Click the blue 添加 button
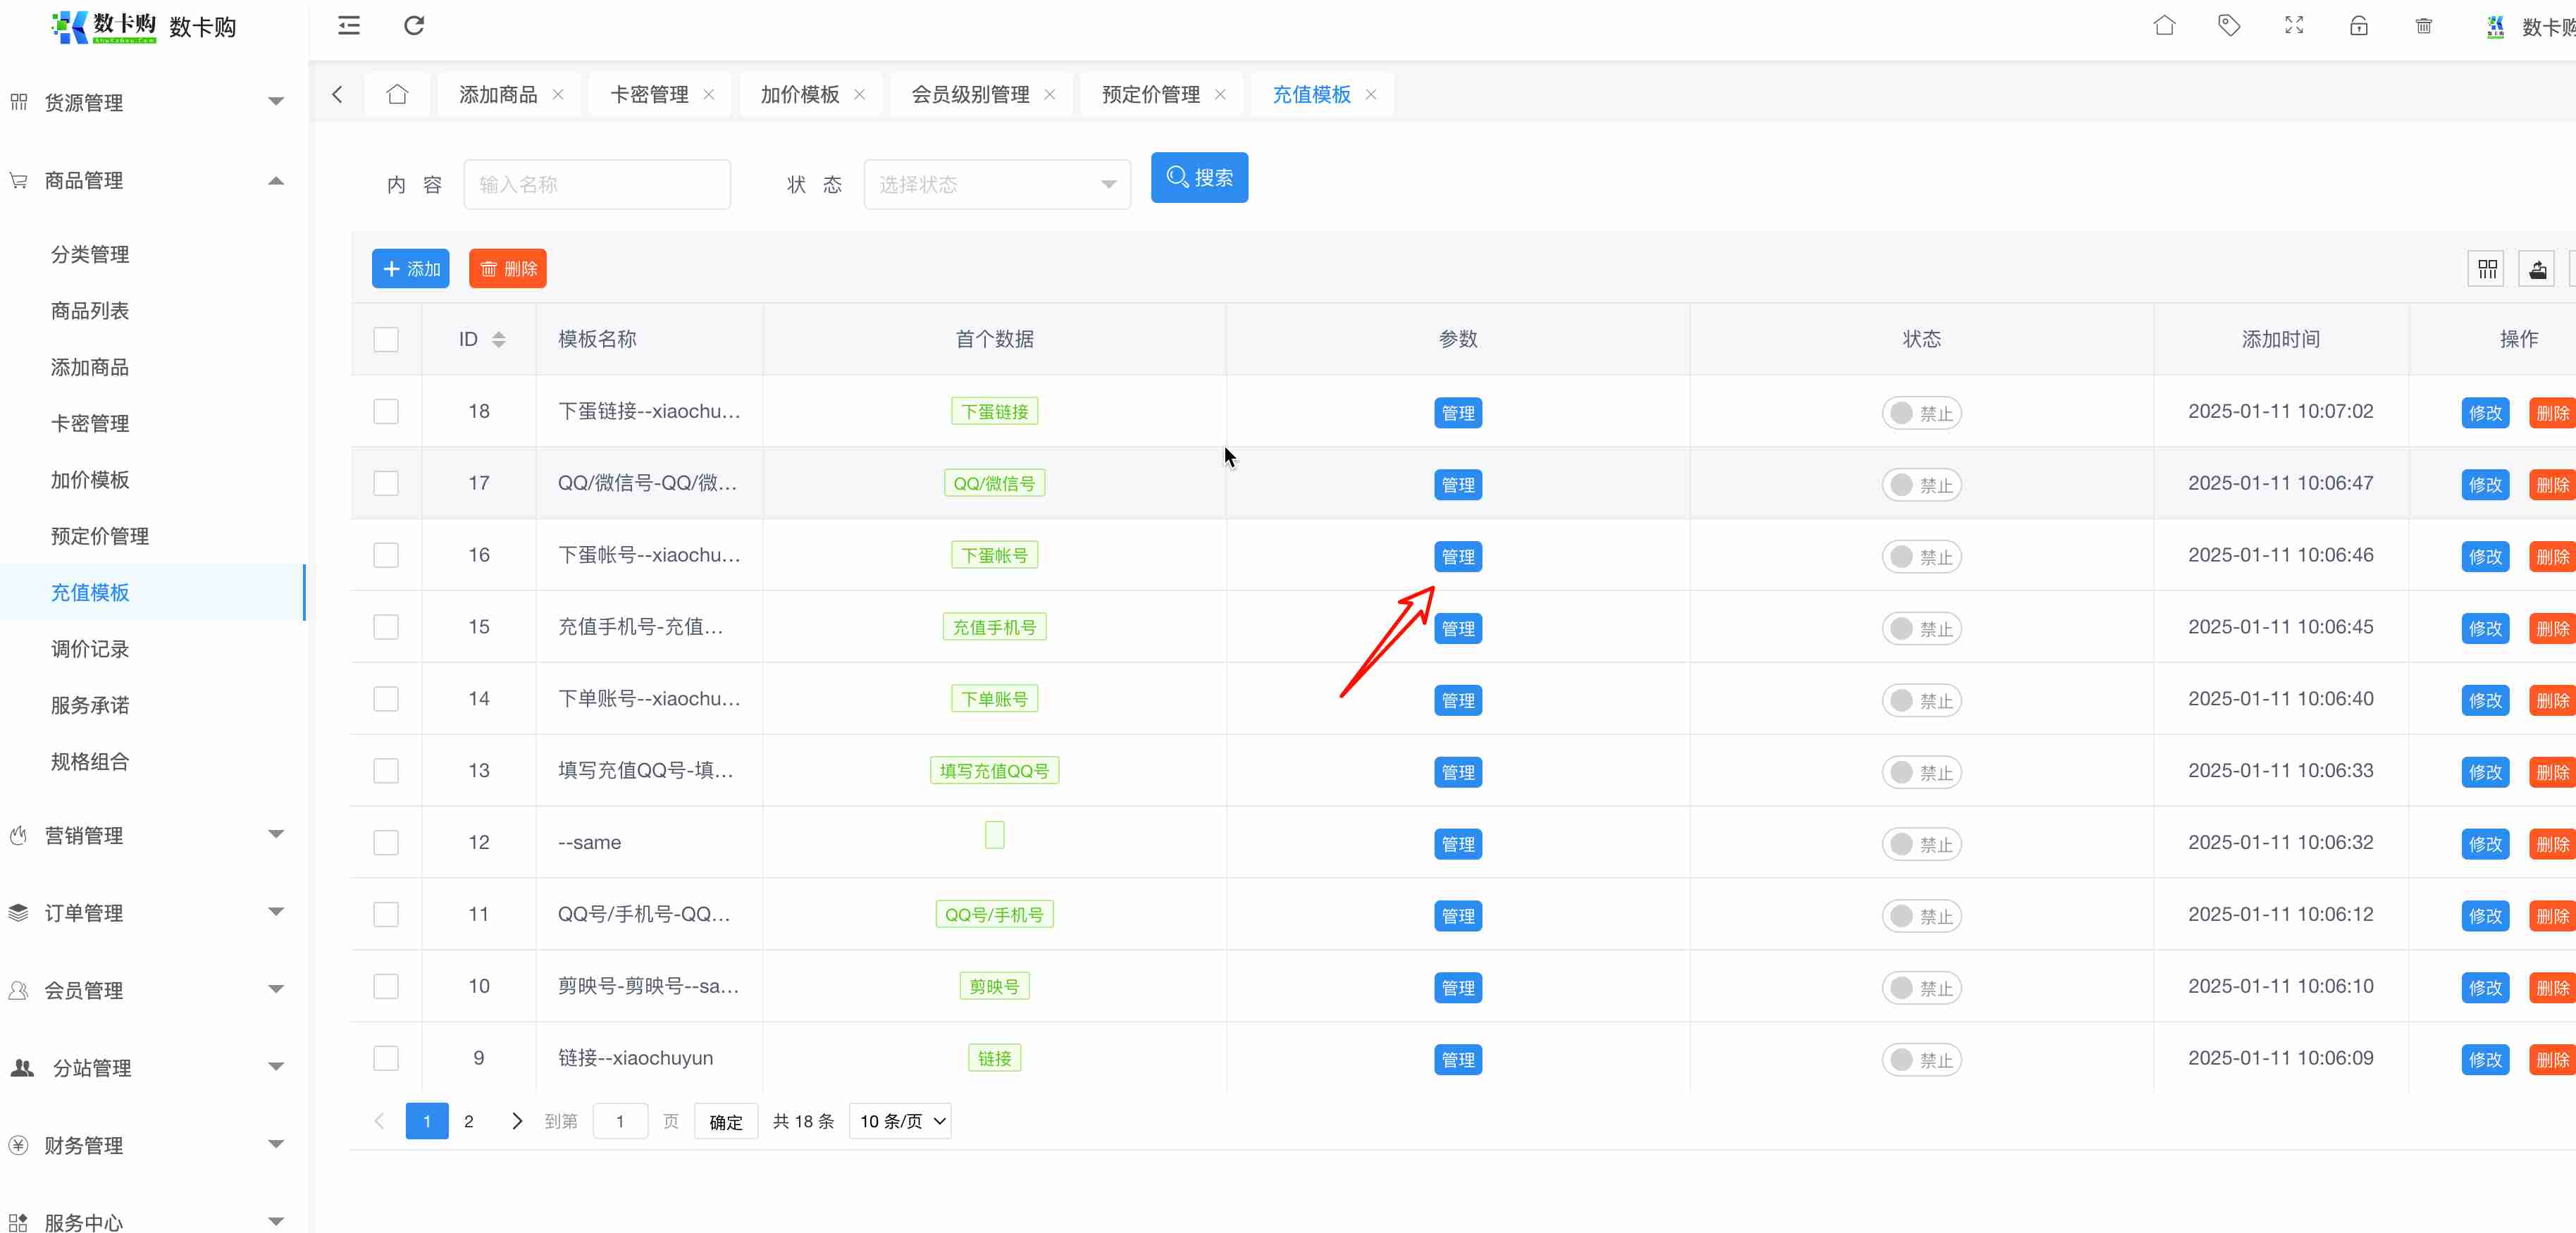 411,269
